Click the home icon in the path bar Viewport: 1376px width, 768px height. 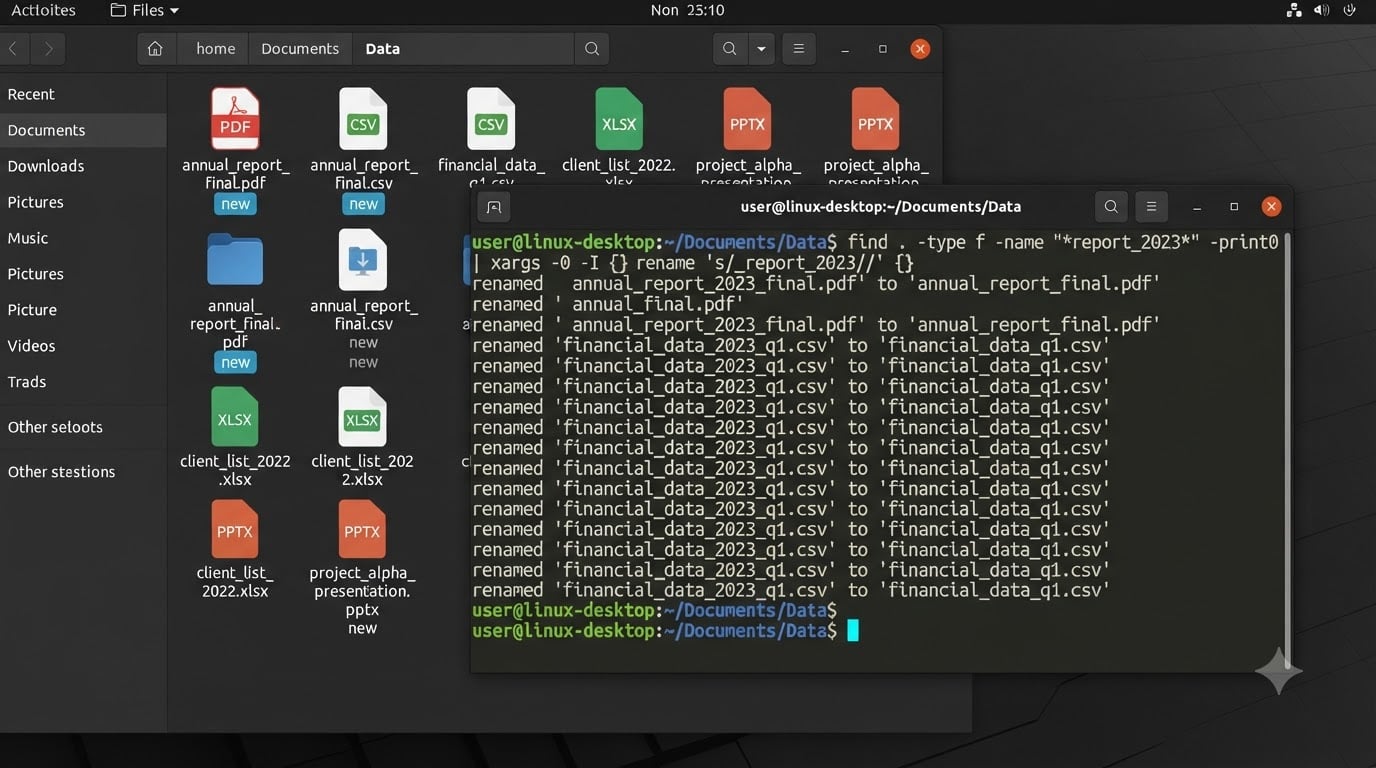coord(155,48)
